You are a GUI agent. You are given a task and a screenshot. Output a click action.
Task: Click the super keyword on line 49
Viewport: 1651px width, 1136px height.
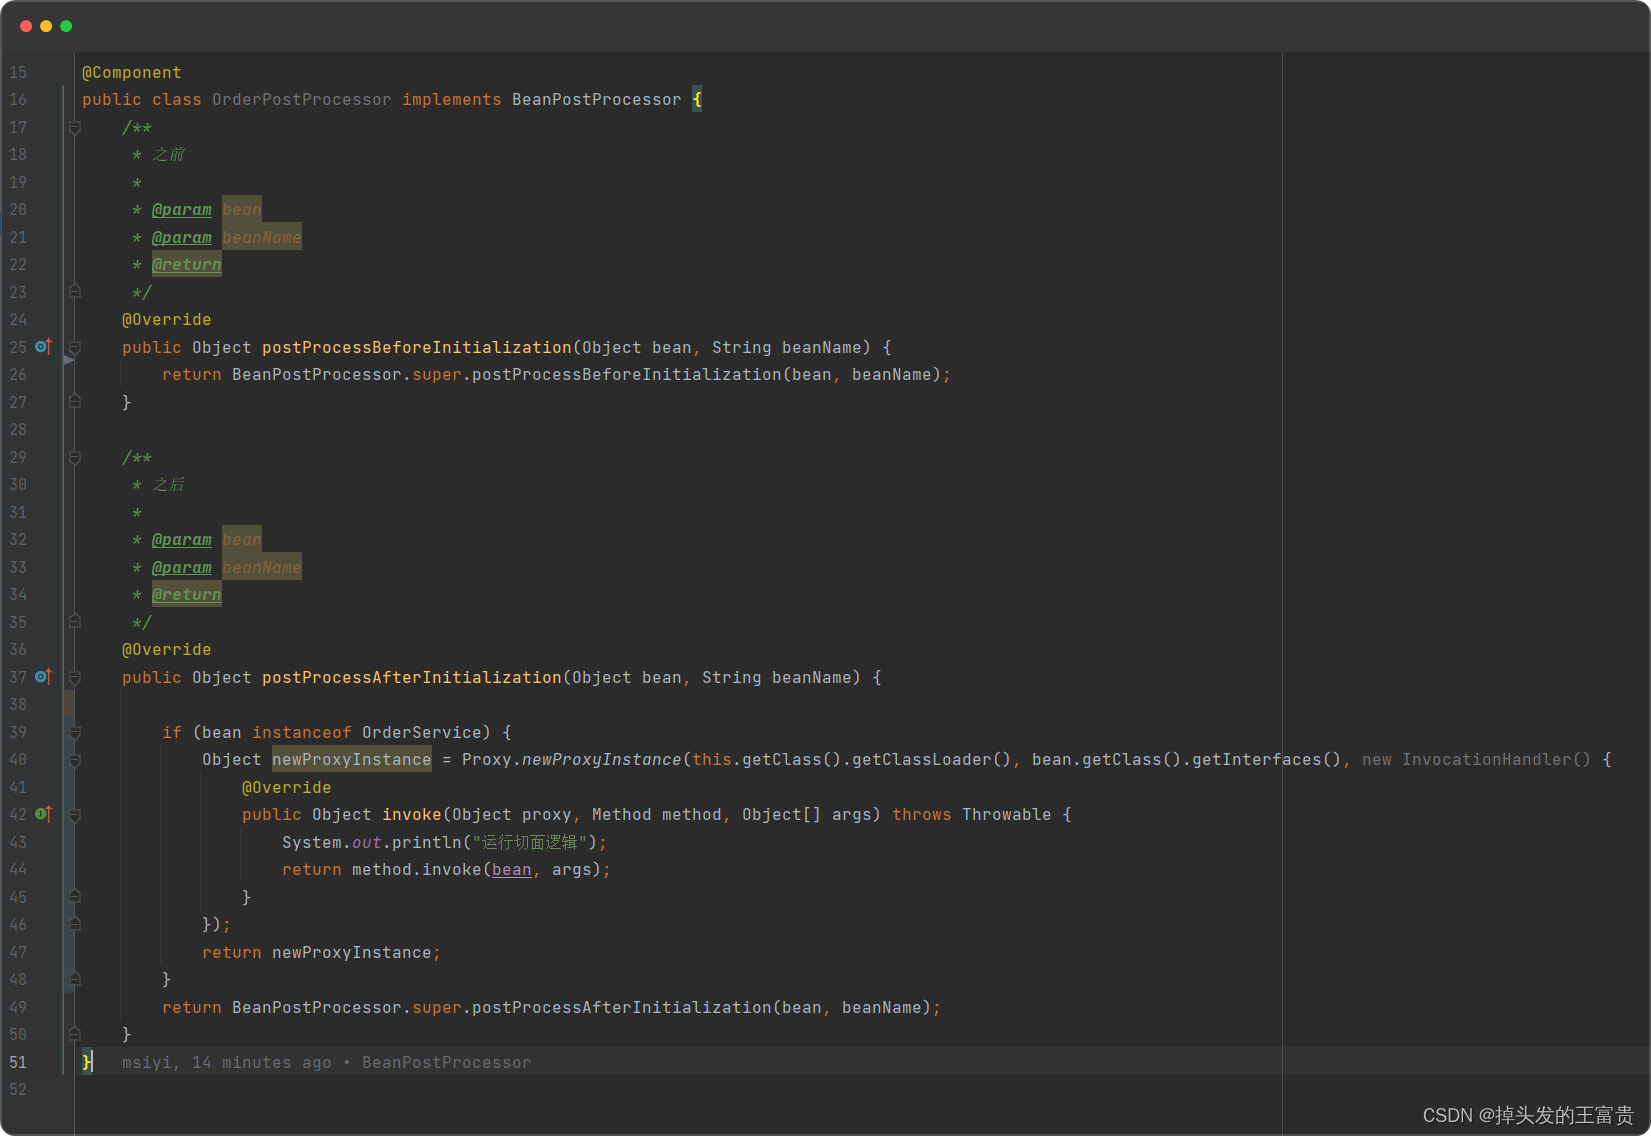click(437, 1007)
